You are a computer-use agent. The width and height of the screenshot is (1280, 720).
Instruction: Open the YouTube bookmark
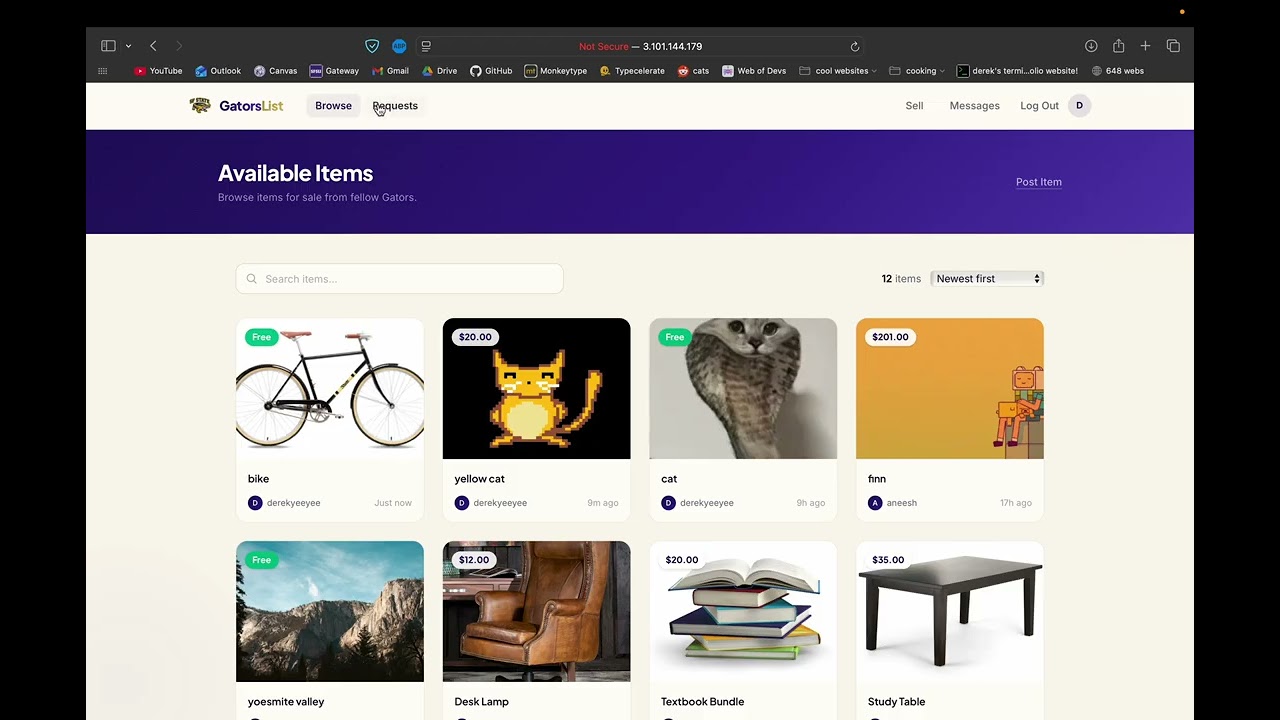[x=158, y=71]
